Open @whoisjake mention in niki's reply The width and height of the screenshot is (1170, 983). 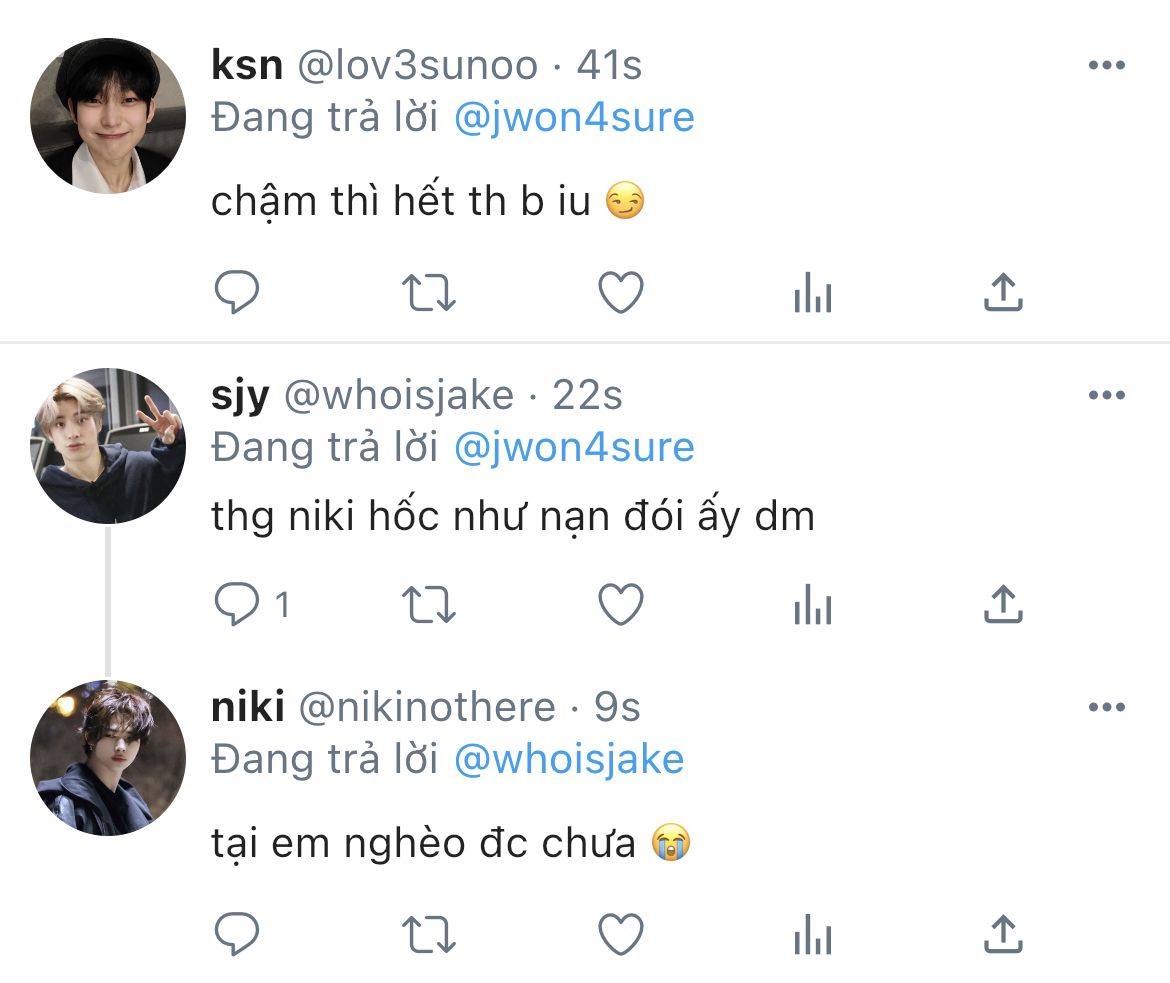coord(569,760)
